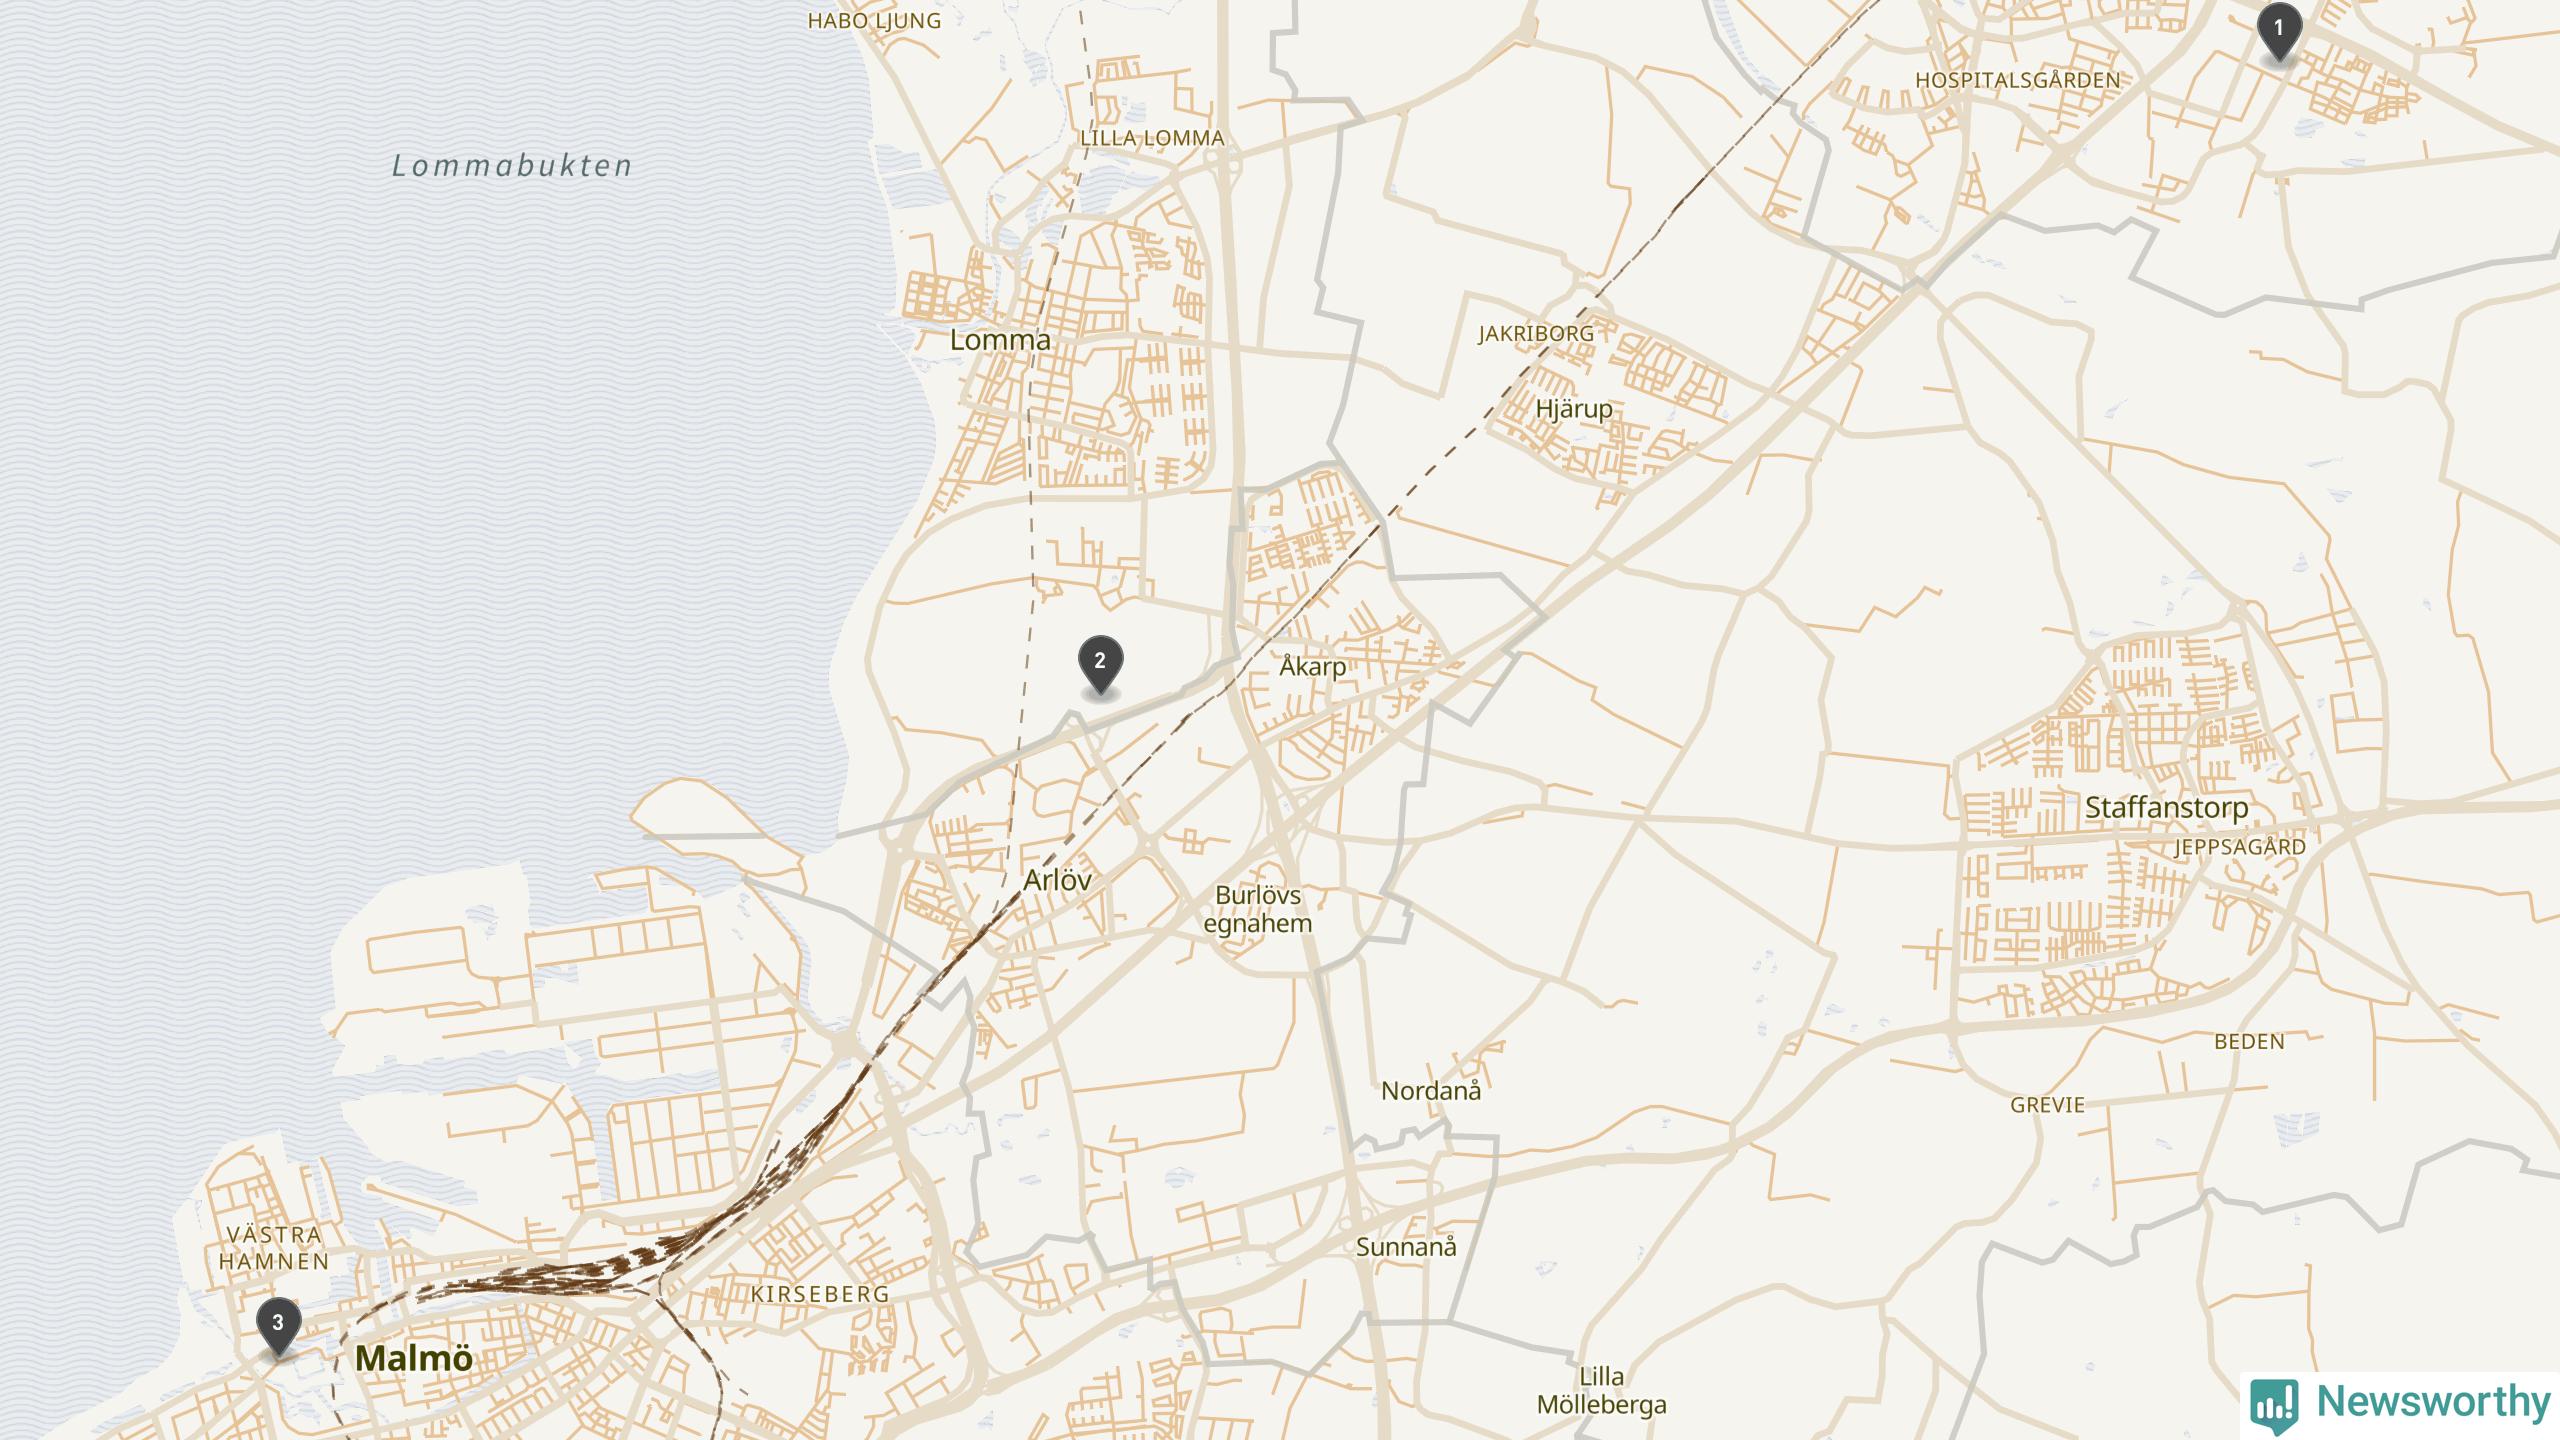
Task: Click the Kirseberg district label
Action: click(820, 1294)
